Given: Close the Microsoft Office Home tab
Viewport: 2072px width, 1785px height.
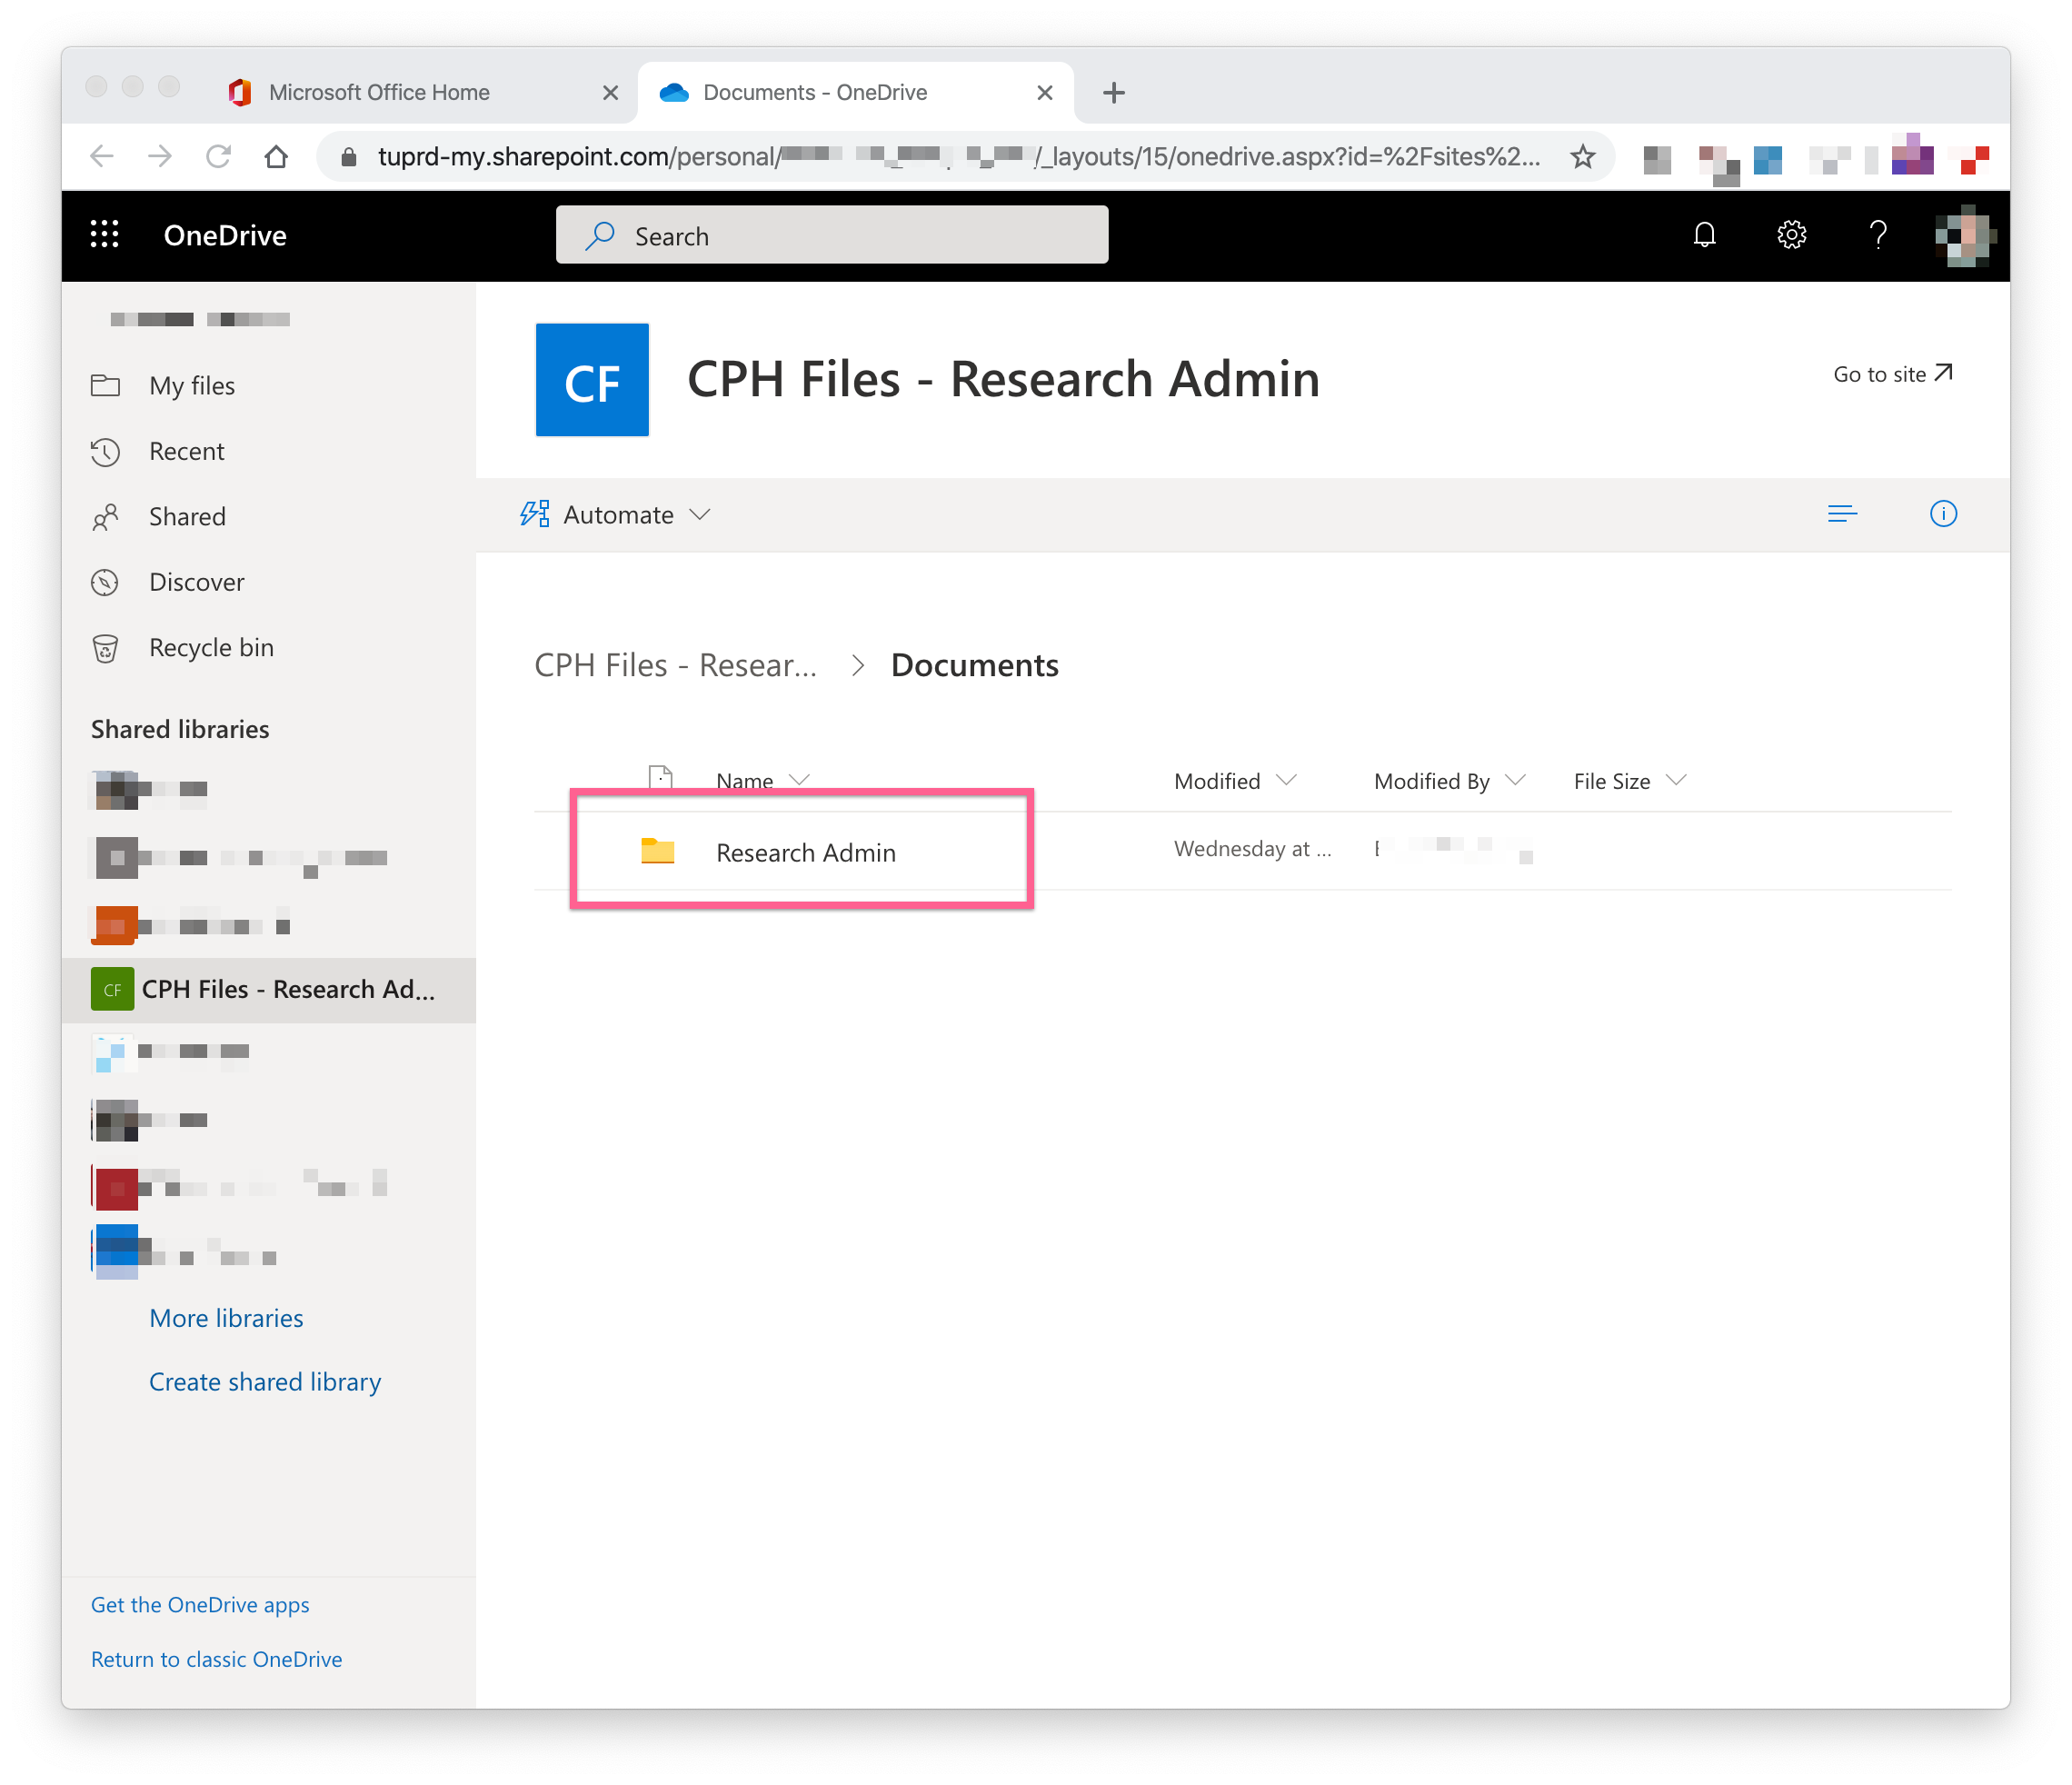Looking at the screenshot, I should point(610,93).
